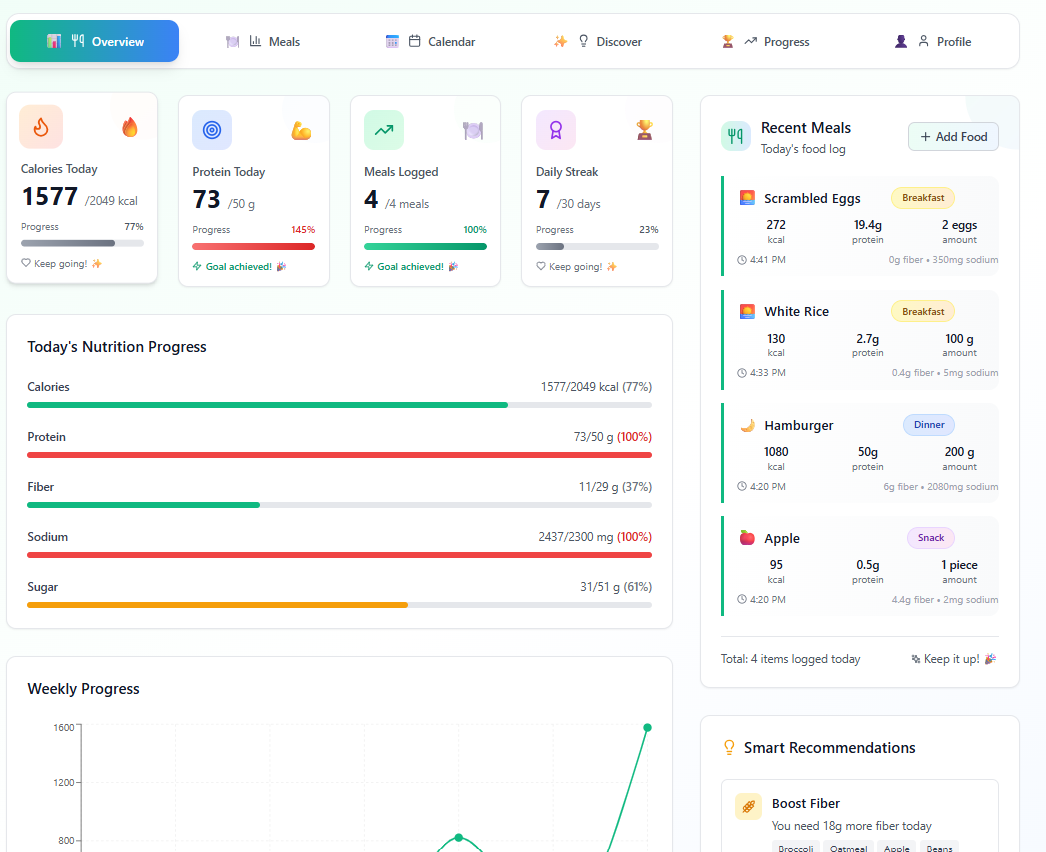The width and height of the screenshot is (1046, 852).
Task: Click the 'Today's Nutrition Progress' heading
Action: click(117, 347)
